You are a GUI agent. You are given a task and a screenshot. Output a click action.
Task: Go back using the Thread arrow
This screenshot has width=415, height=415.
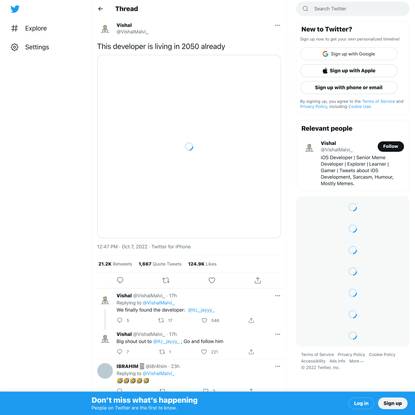click(101, 9)
